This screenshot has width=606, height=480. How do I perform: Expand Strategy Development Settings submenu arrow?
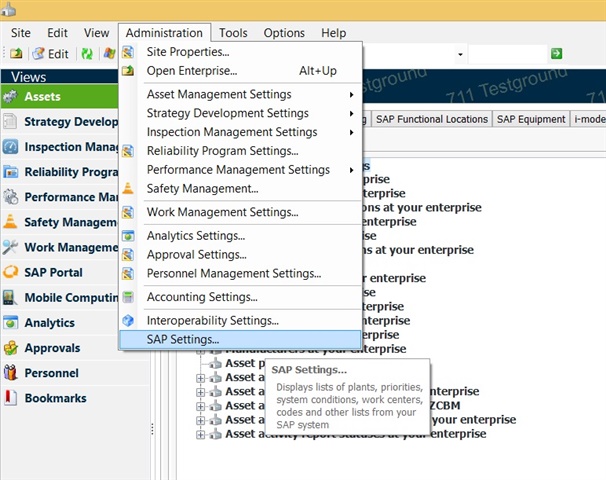(351, 114)
